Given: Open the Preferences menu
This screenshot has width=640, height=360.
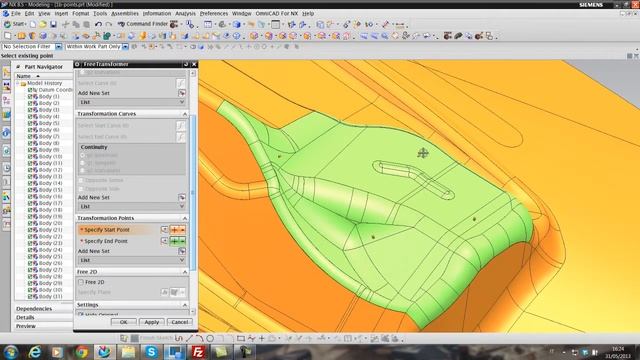Looking at the screenshot, I should tap(213, 13).
